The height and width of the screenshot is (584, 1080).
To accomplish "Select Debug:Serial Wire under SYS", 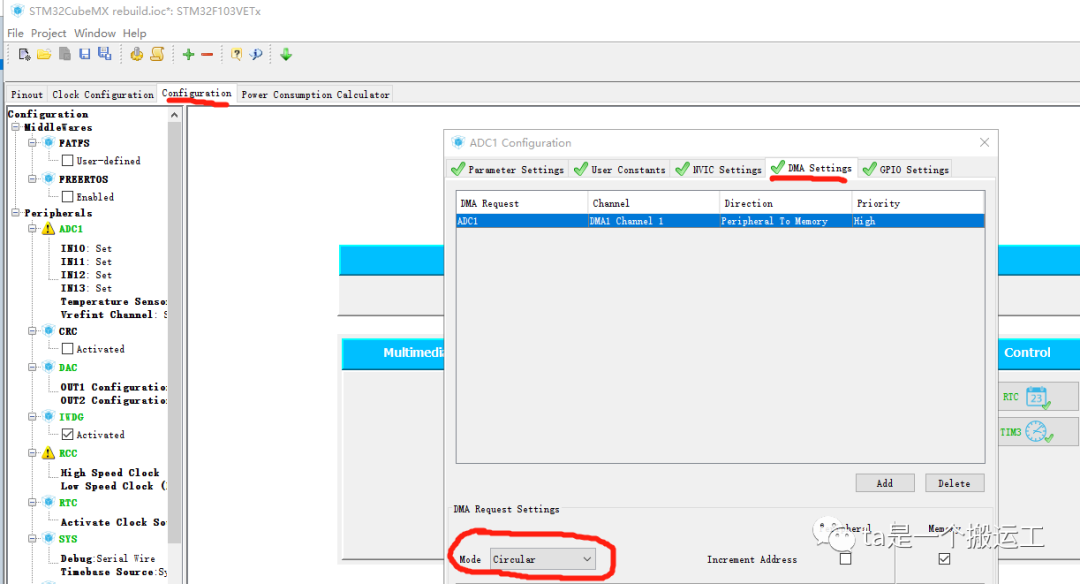I will pyautogui.click(x=107, y=559).
